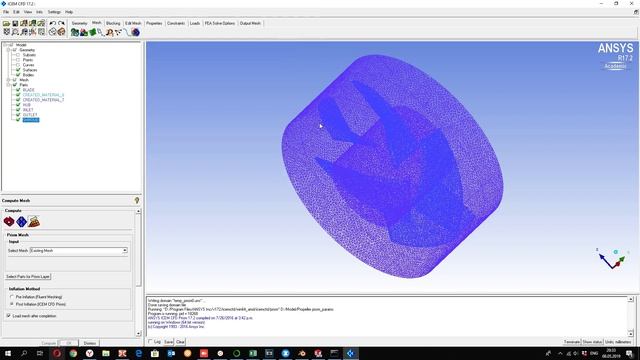Open Chrome from the Windows taskbar
The height and width of the screenshot is (360, 640).
[x=73, y=353]
